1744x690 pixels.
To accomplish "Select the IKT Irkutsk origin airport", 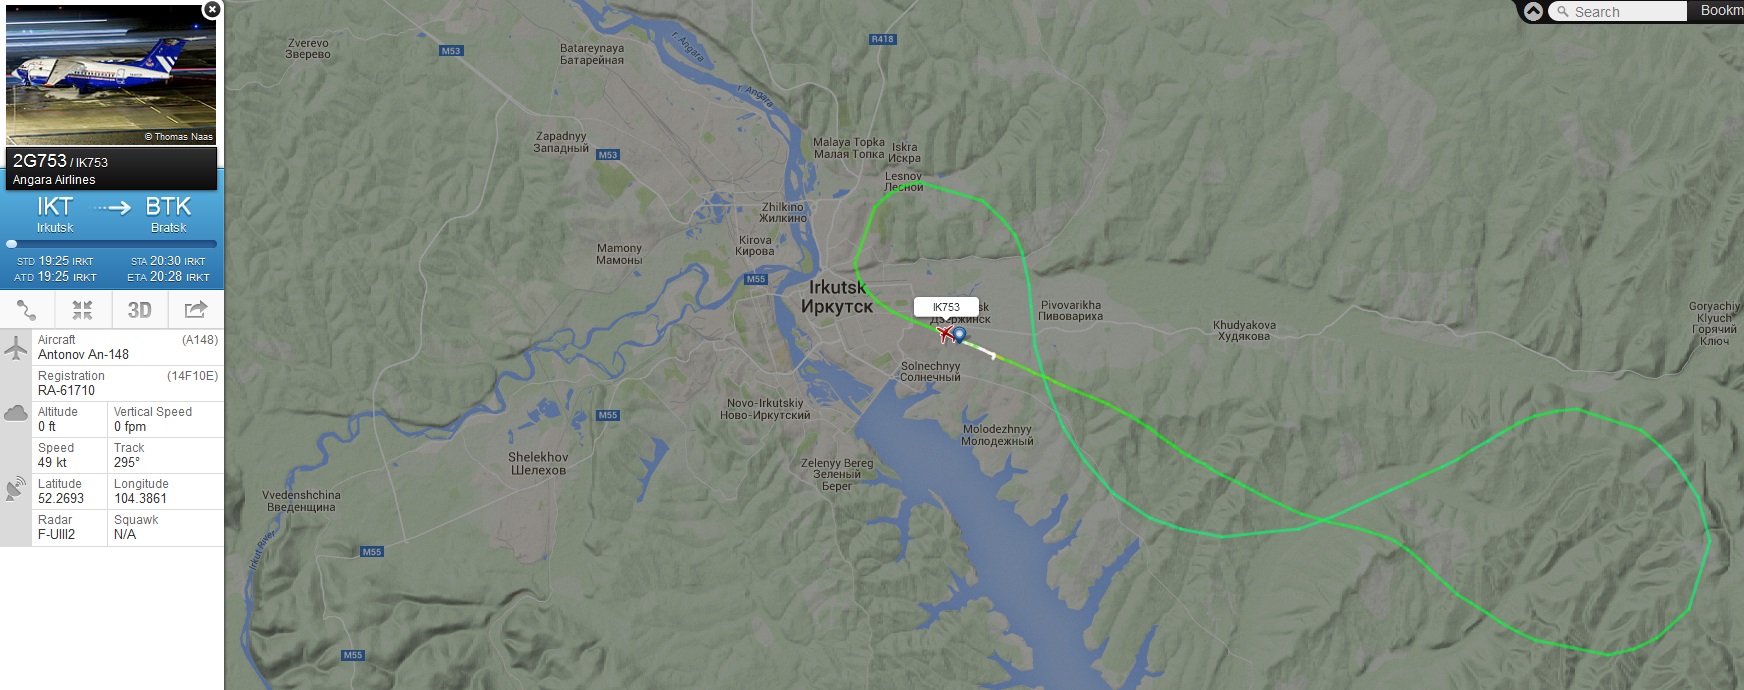I will click(55, 214).
